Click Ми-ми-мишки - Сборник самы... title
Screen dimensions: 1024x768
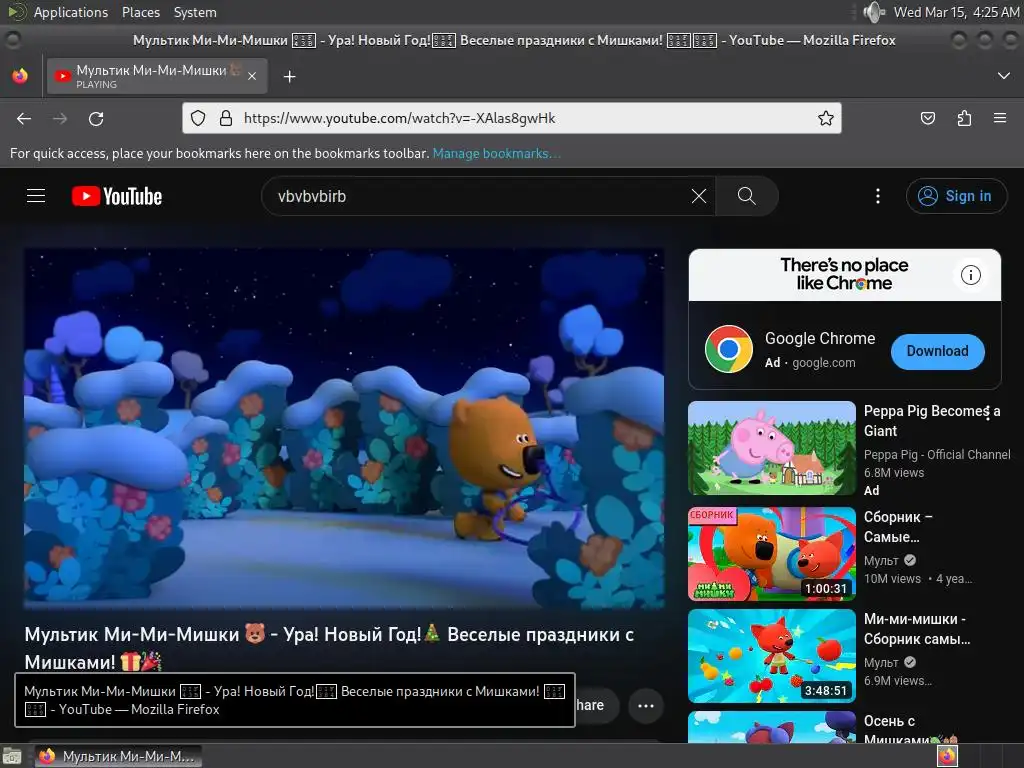pos(917,628)
